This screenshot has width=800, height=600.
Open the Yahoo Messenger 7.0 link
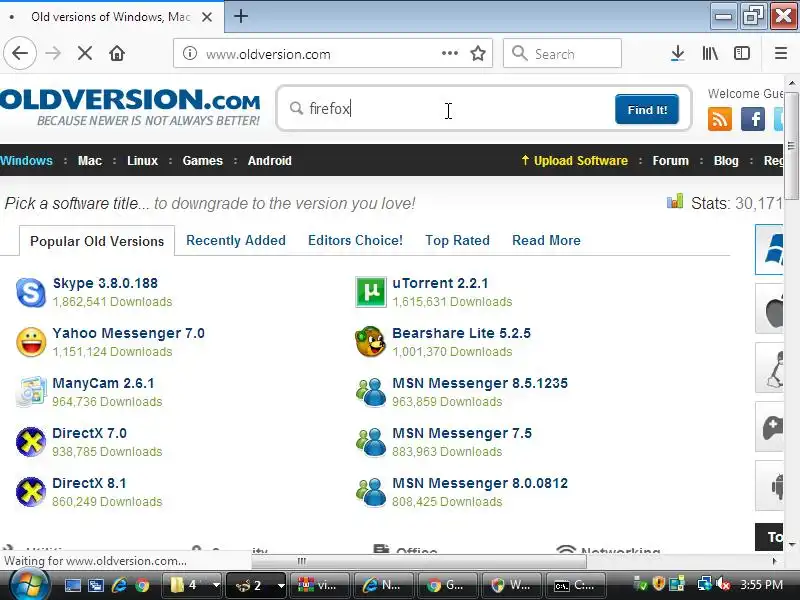point(129,333)
